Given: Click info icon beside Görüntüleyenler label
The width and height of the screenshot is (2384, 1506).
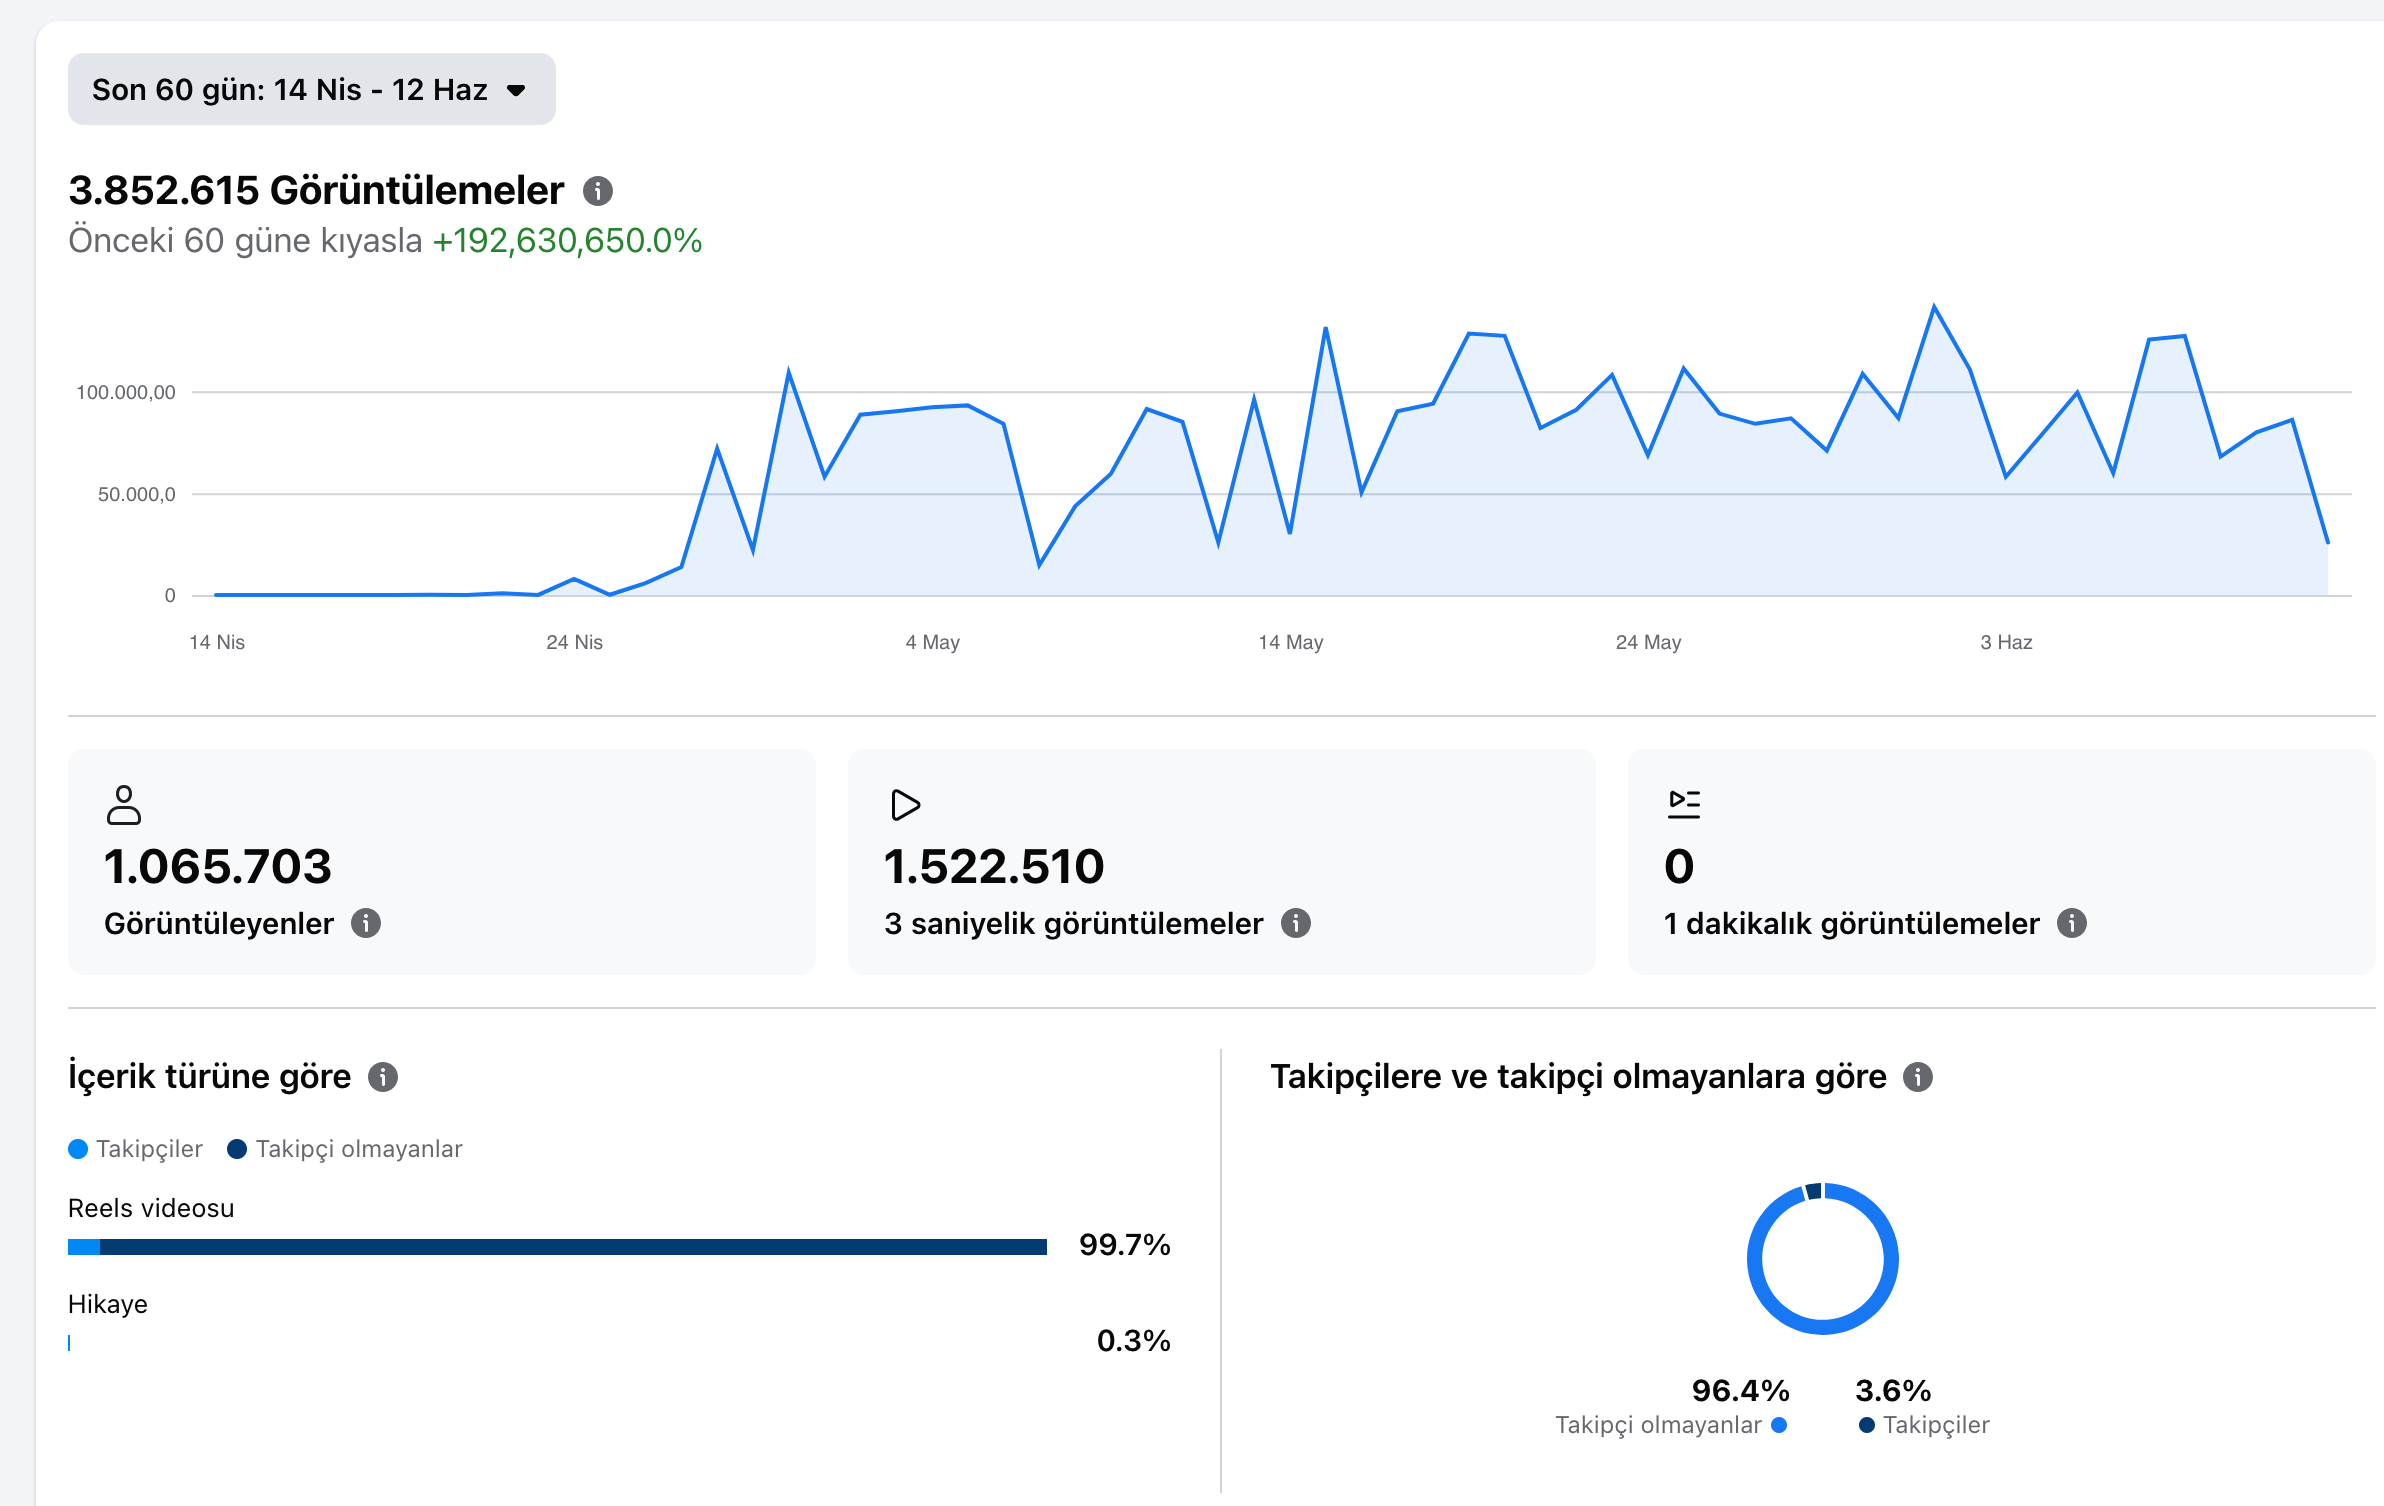Looking at the screenshot, I should [x=366, y=923].
